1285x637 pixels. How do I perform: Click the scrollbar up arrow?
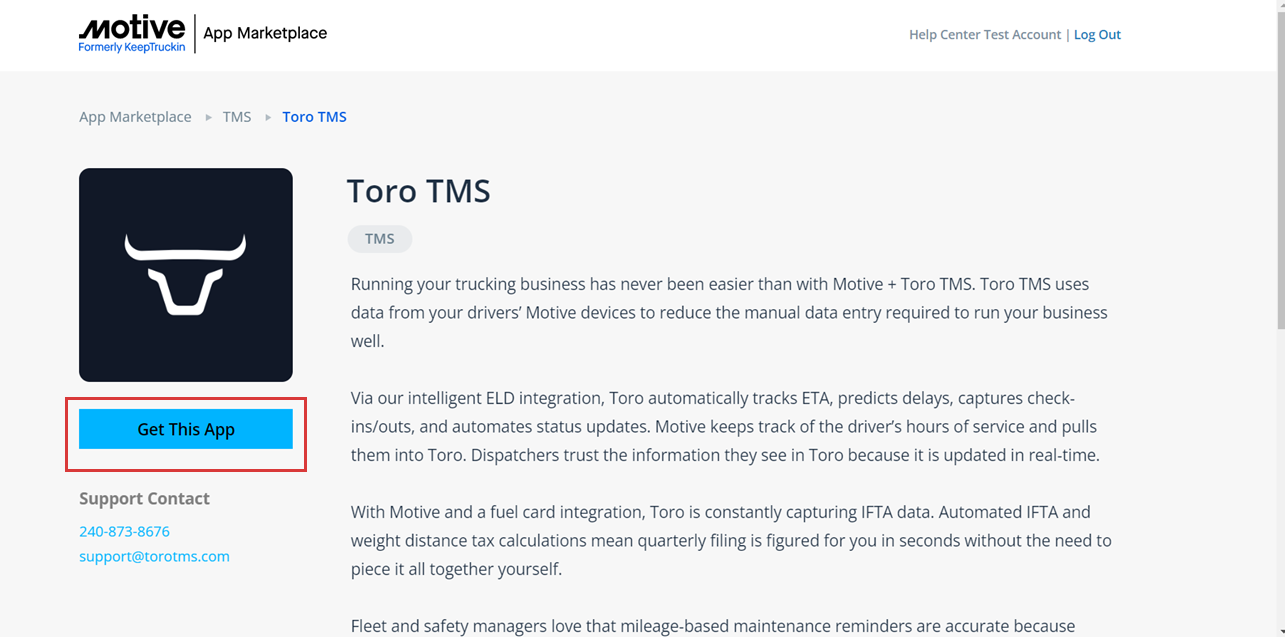pos(1279,7)
